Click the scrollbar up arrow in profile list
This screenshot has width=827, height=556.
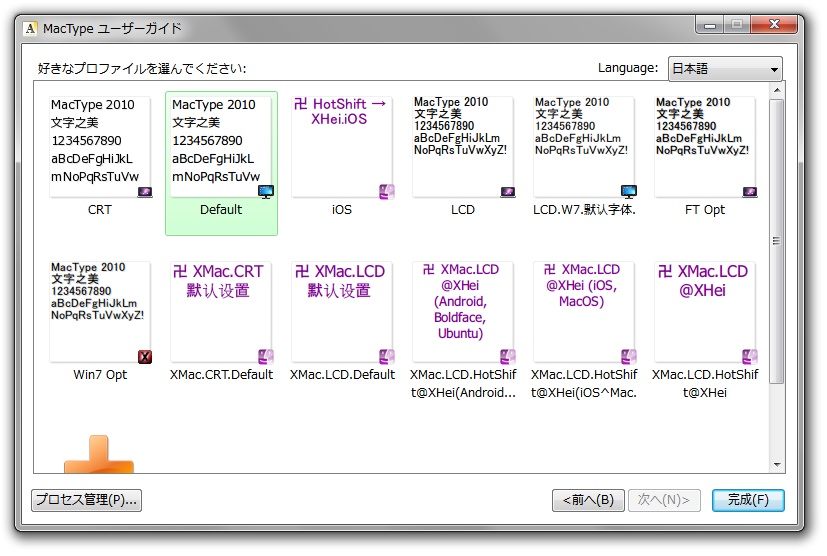(777, 90)
